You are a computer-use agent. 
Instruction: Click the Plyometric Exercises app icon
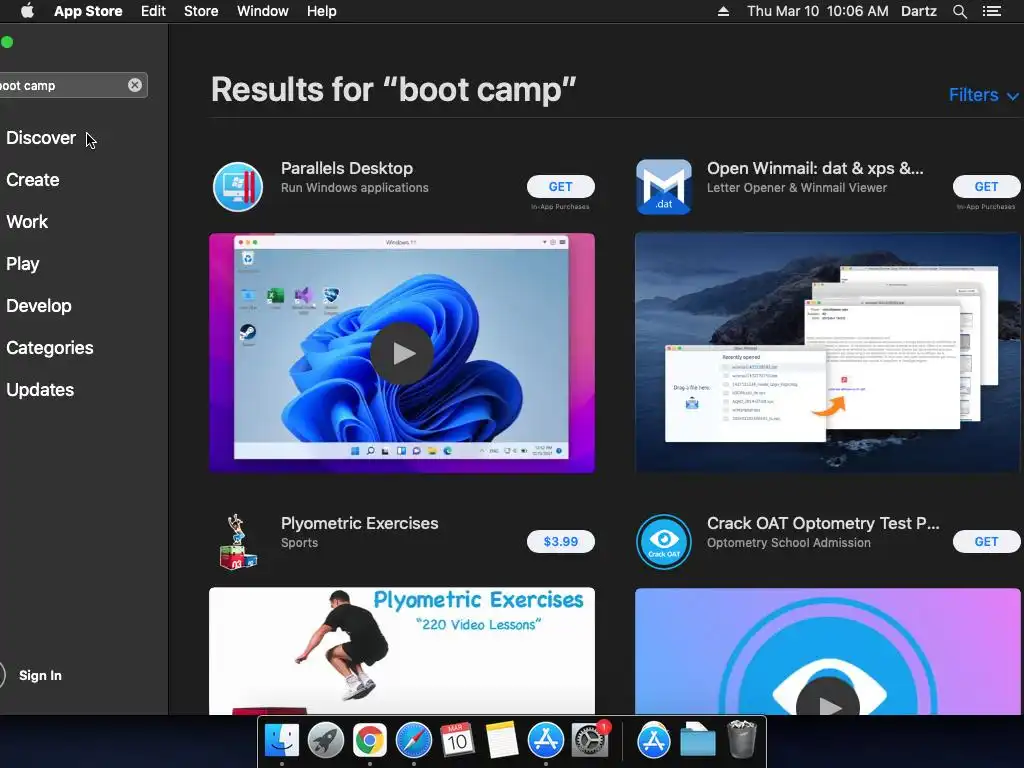coord(238,541)
